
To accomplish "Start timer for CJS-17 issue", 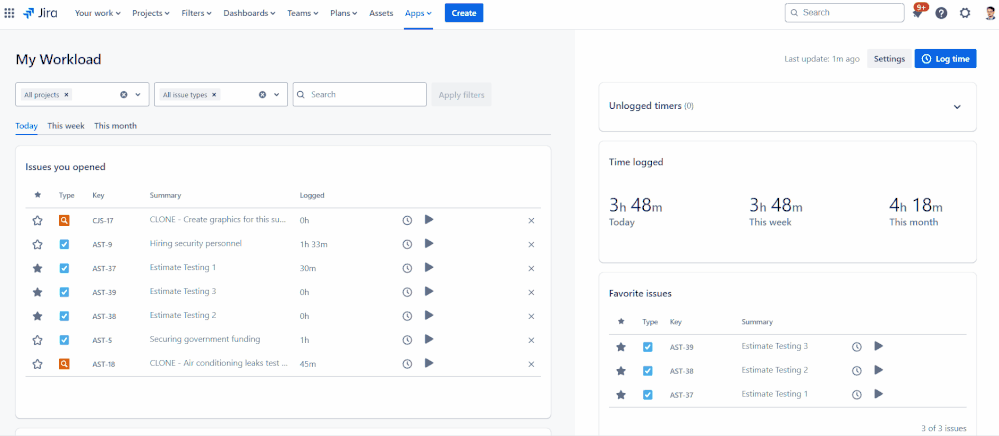I will [x=429, y=220].
